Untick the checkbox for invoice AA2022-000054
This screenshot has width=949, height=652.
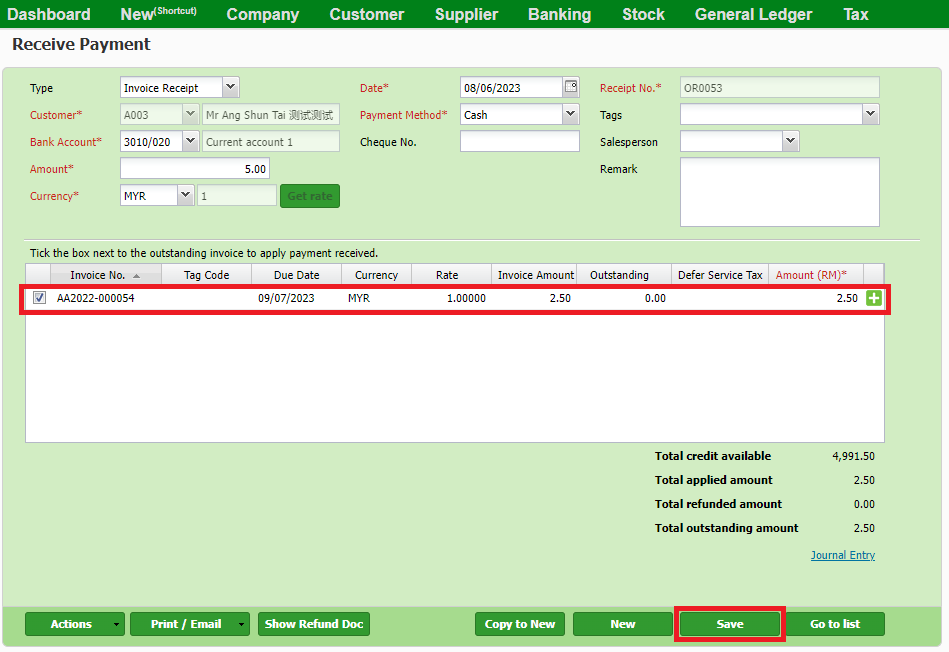point(39,297)
